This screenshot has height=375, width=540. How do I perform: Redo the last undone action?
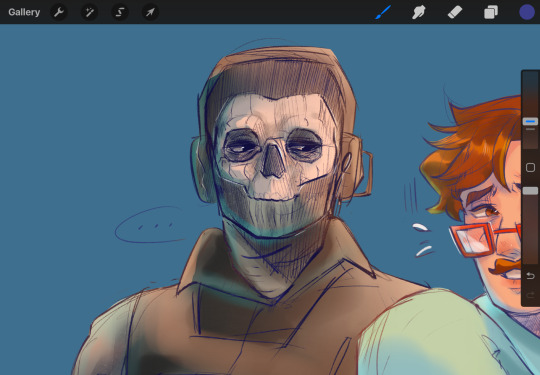point(530,295)
